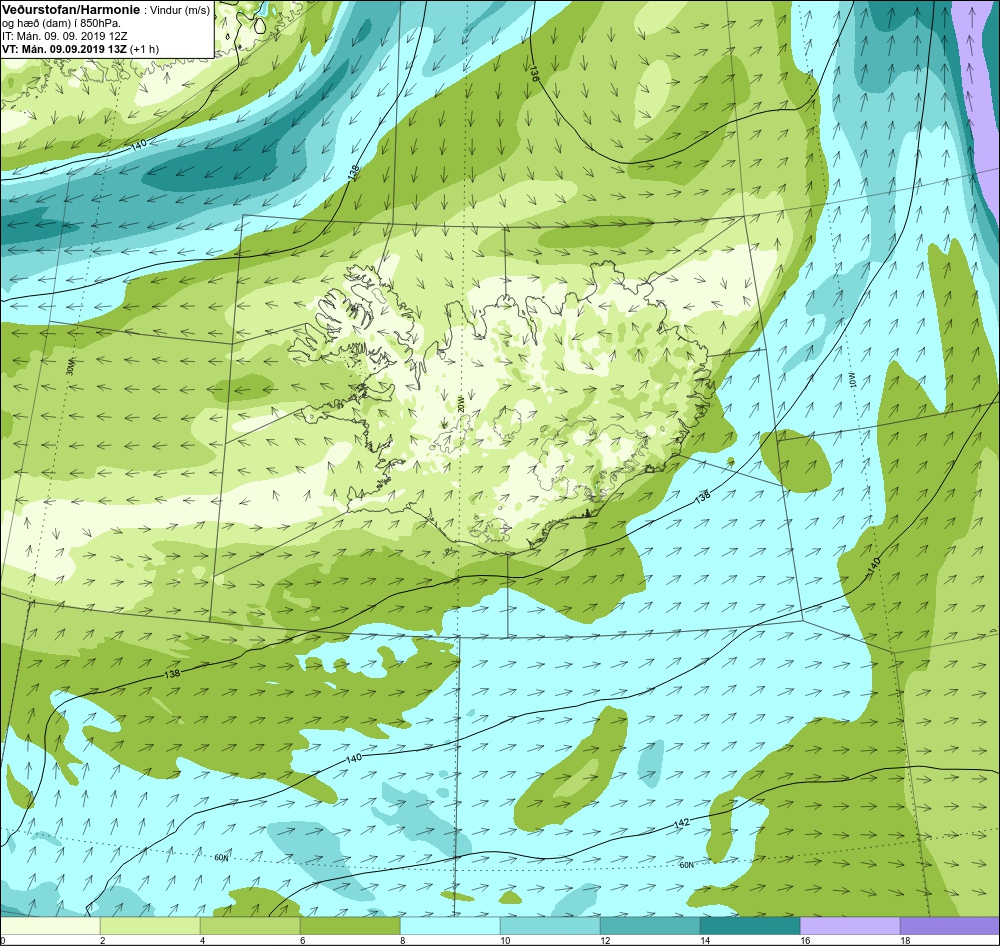The height and width of the screenshot is (946, 1000).
Task: Click the "138" contour label southeast of Iceland
Action: [x=702, y=498]
